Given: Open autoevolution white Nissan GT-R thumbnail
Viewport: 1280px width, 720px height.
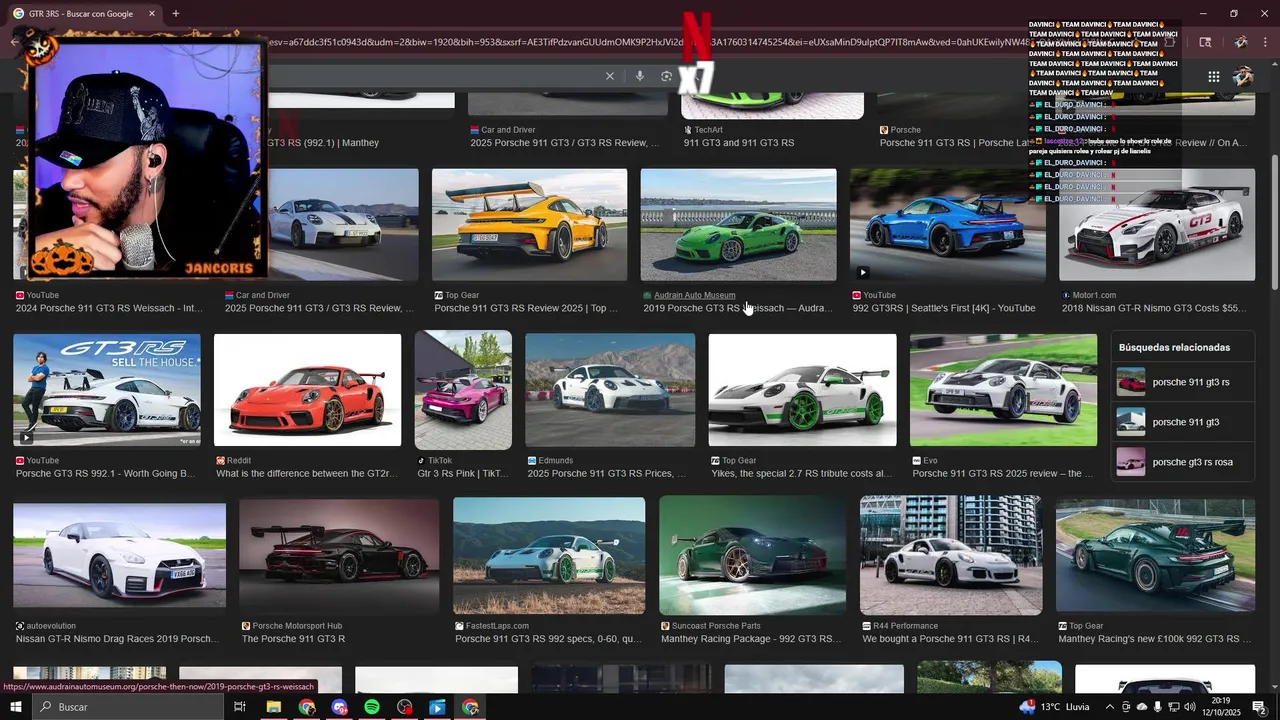Looking at the screenshot, I should coord(120,555).
